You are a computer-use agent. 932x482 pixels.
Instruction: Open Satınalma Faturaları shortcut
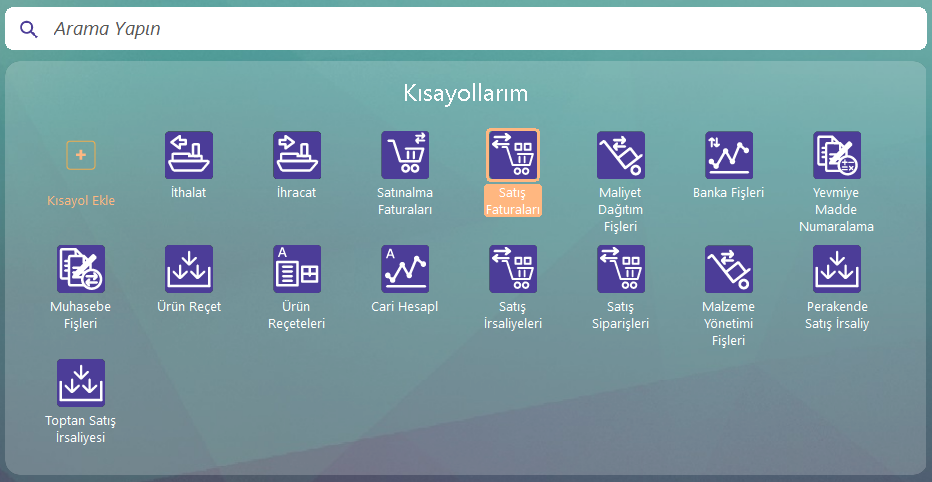pos(405,155)
